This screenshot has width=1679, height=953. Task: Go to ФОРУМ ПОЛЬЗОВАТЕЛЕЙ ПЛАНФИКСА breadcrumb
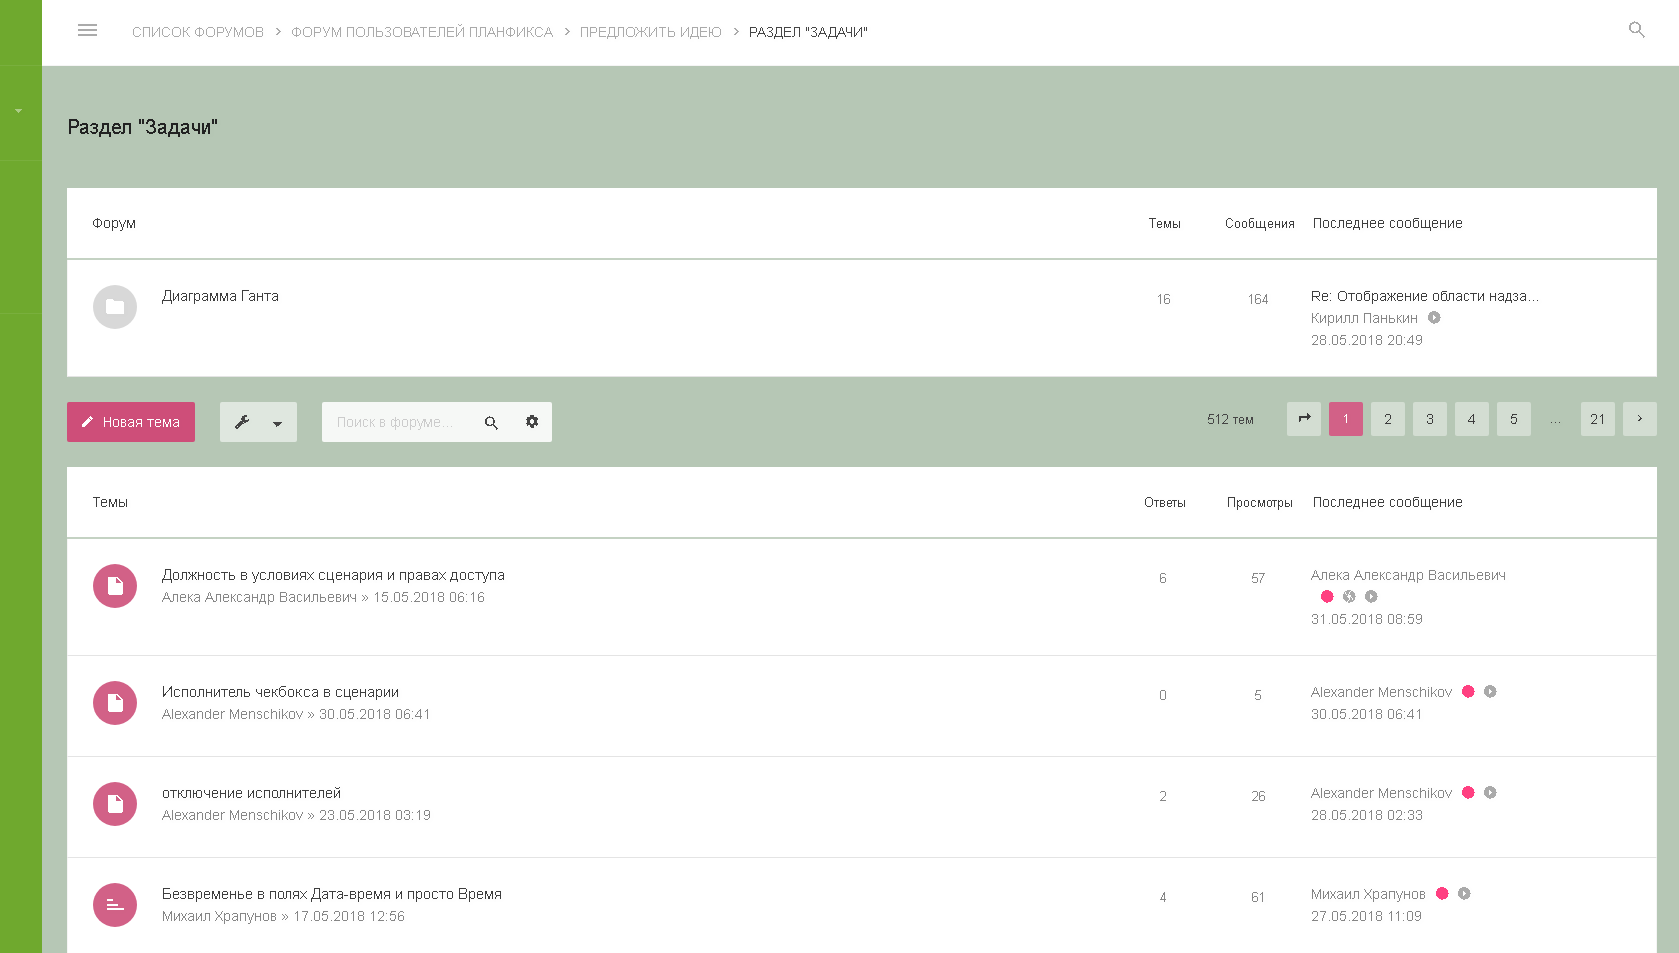click(x=422, y=32)
